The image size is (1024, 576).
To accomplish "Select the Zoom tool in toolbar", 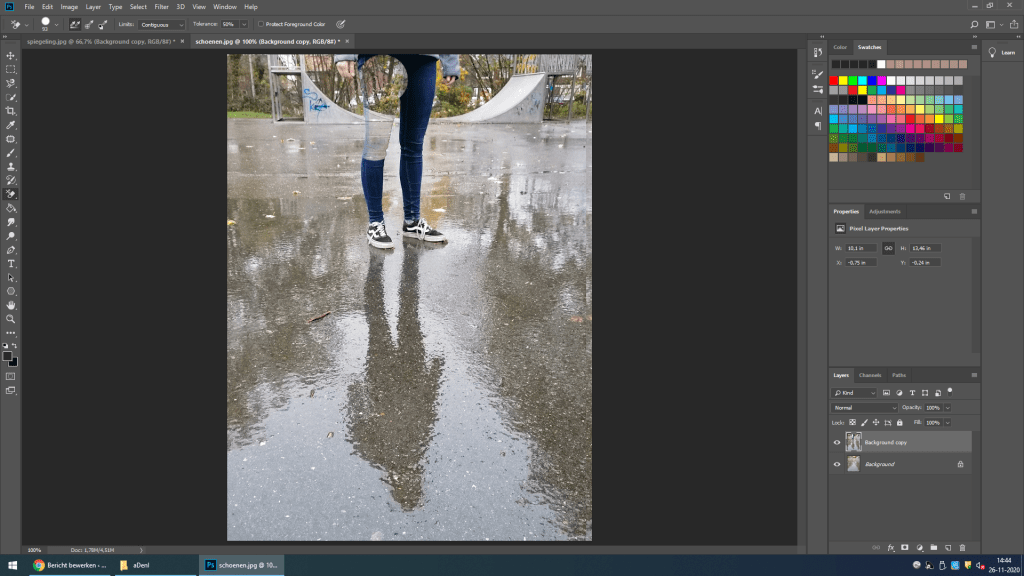I will pyautogui.click(x=11, y=319).
